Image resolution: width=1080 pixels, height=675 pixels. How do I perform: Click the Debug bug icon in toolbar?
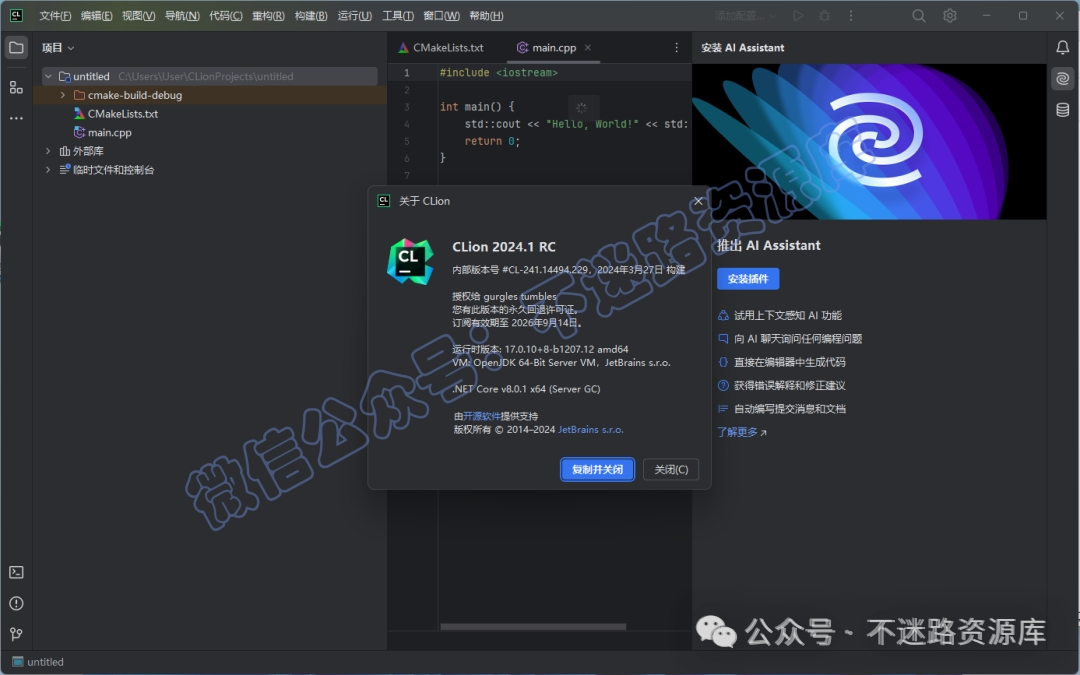click(824, 15)
